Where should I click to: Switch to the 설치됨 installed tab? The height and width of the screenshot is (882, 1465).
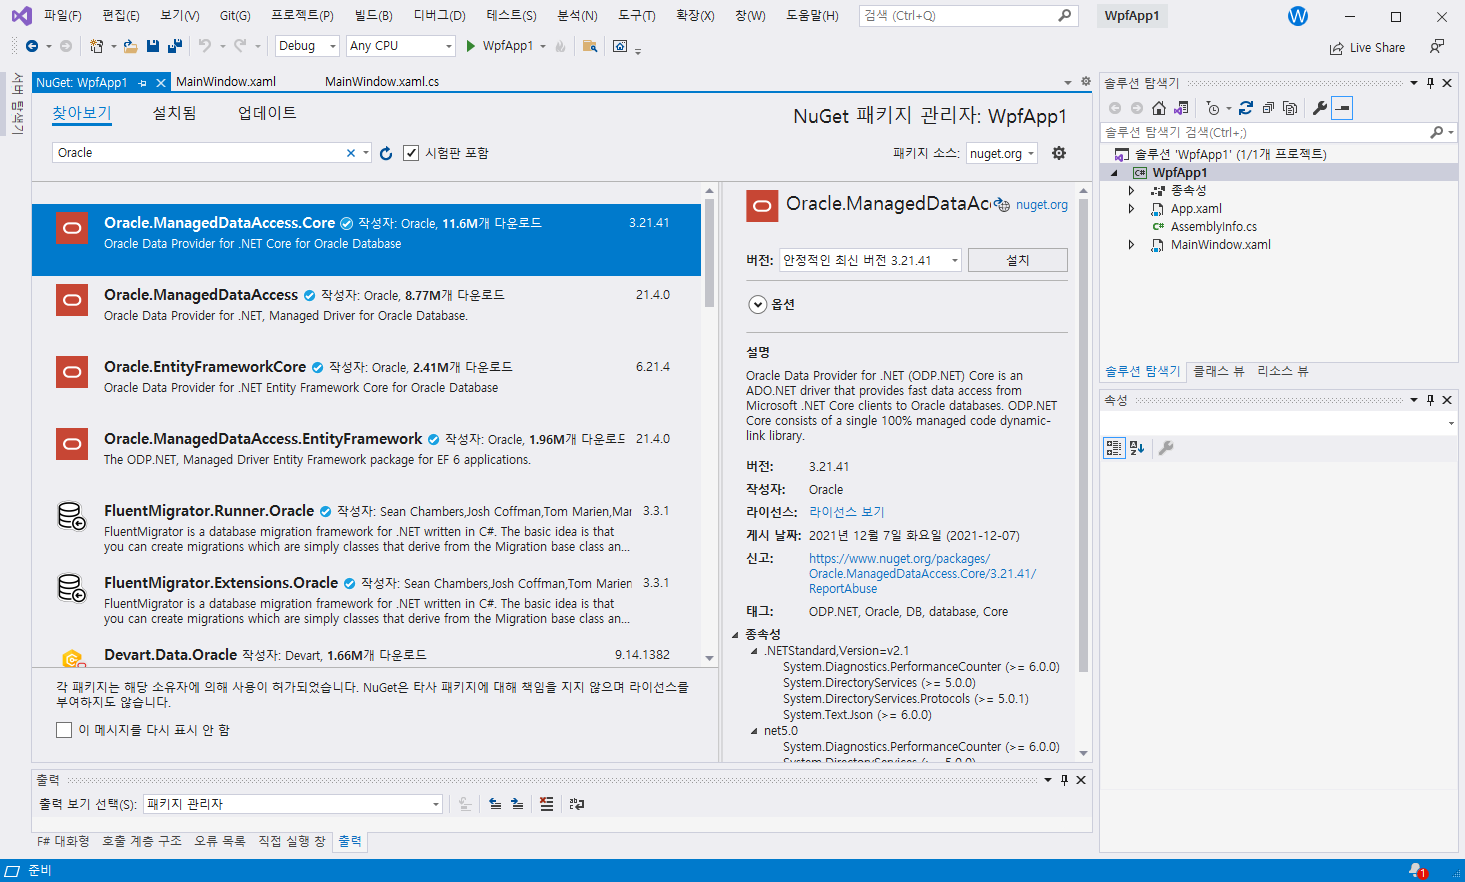click(174, 113)
